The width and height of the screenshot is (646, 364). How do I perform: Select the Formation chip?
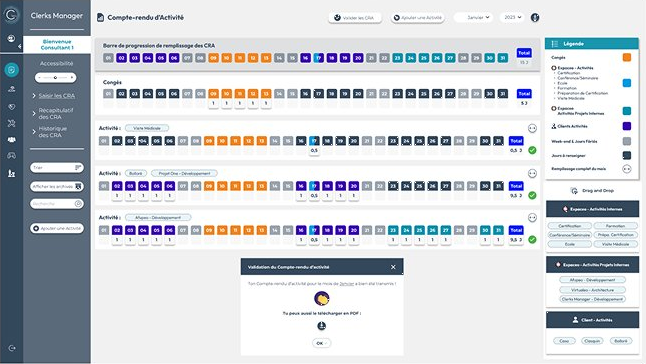click(x=616, y=226)
